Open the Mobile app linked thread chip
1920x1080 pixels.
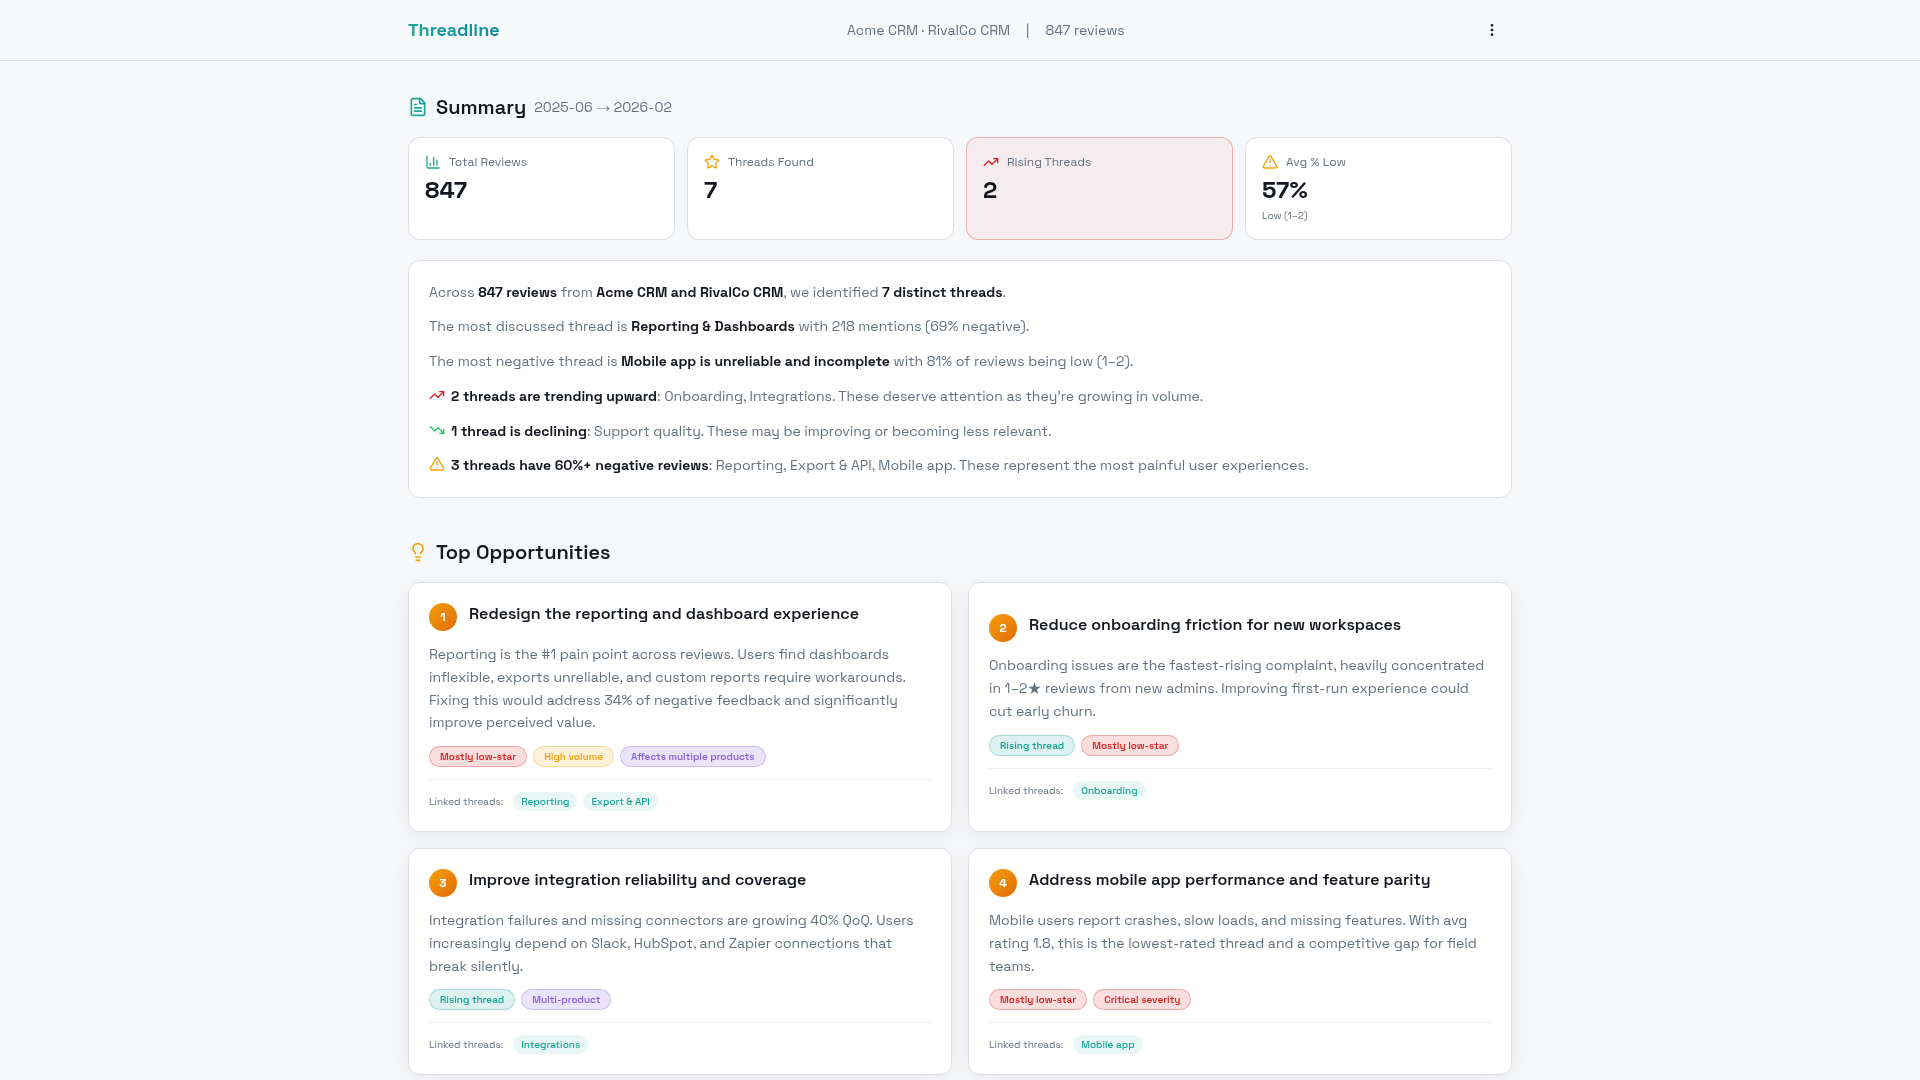[x=1107, y=1045]
